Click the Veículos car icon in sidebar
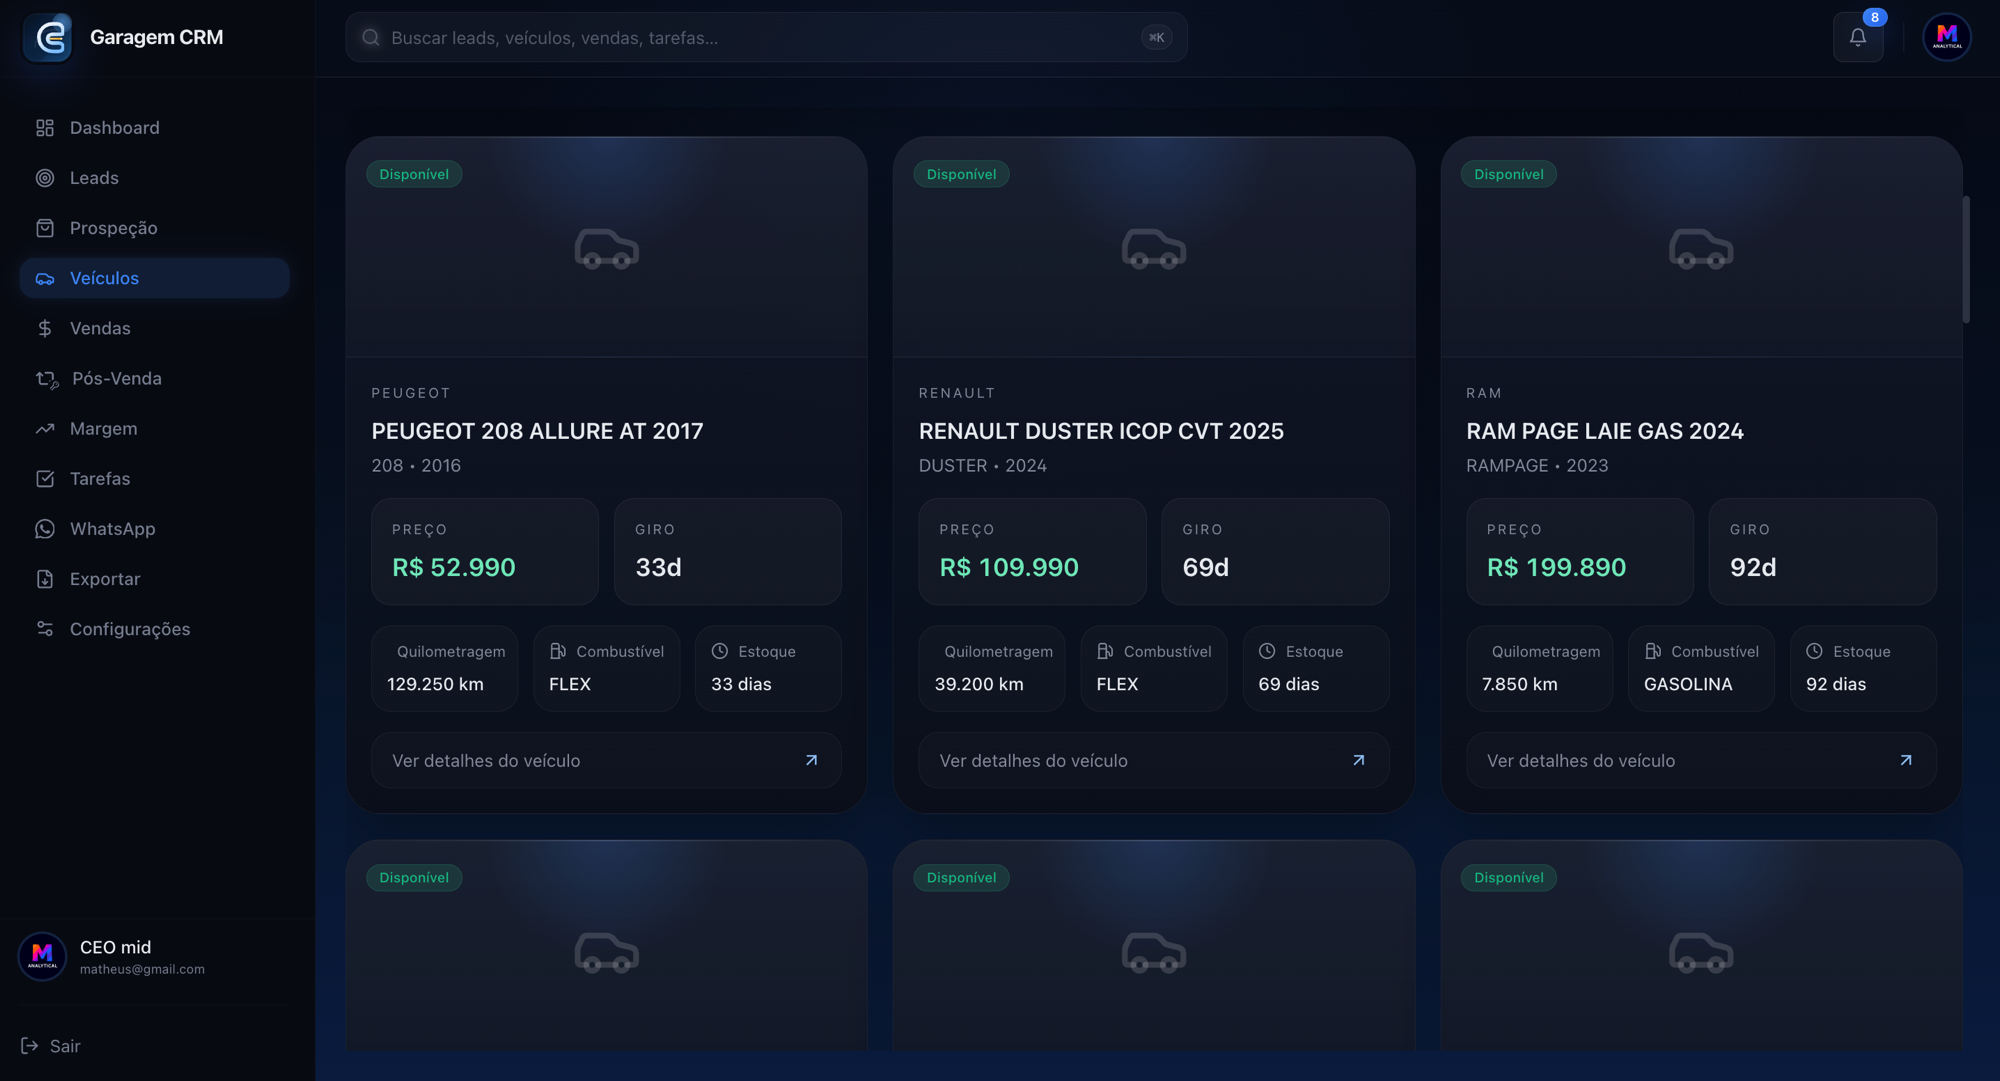Viewport: 2000px width, 1081px height. tap(45, 278)
